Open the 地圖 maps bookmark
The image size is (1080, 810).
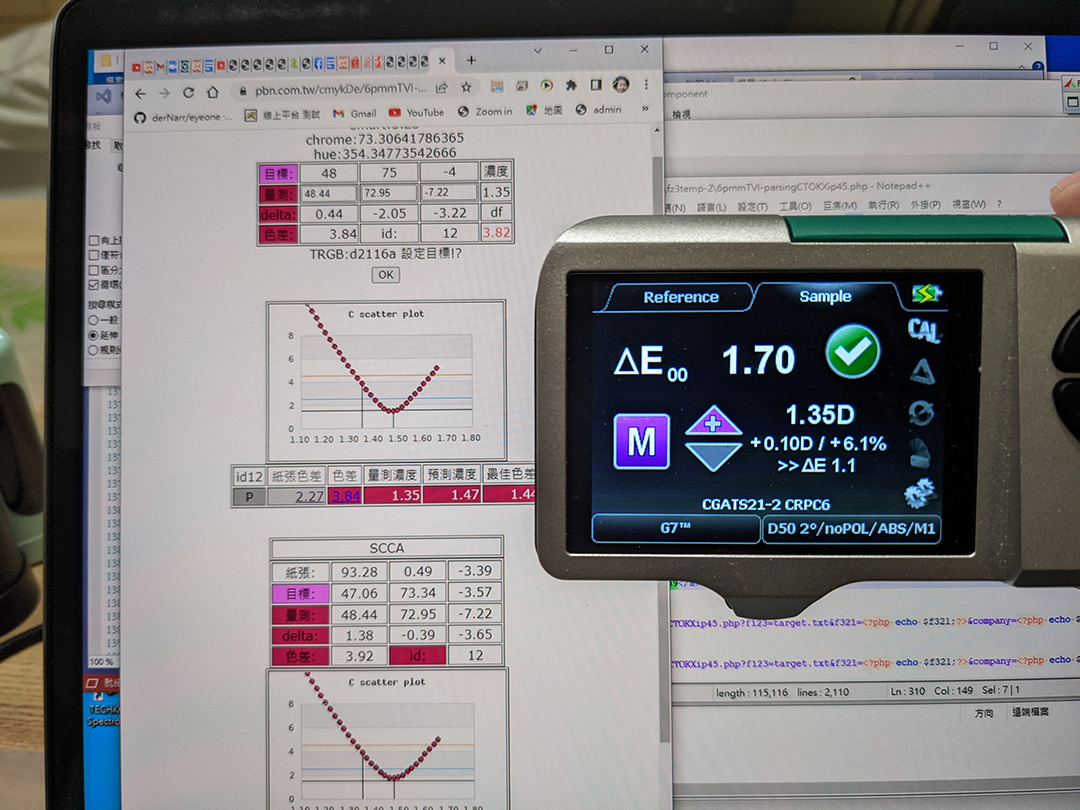click(544, 110)
